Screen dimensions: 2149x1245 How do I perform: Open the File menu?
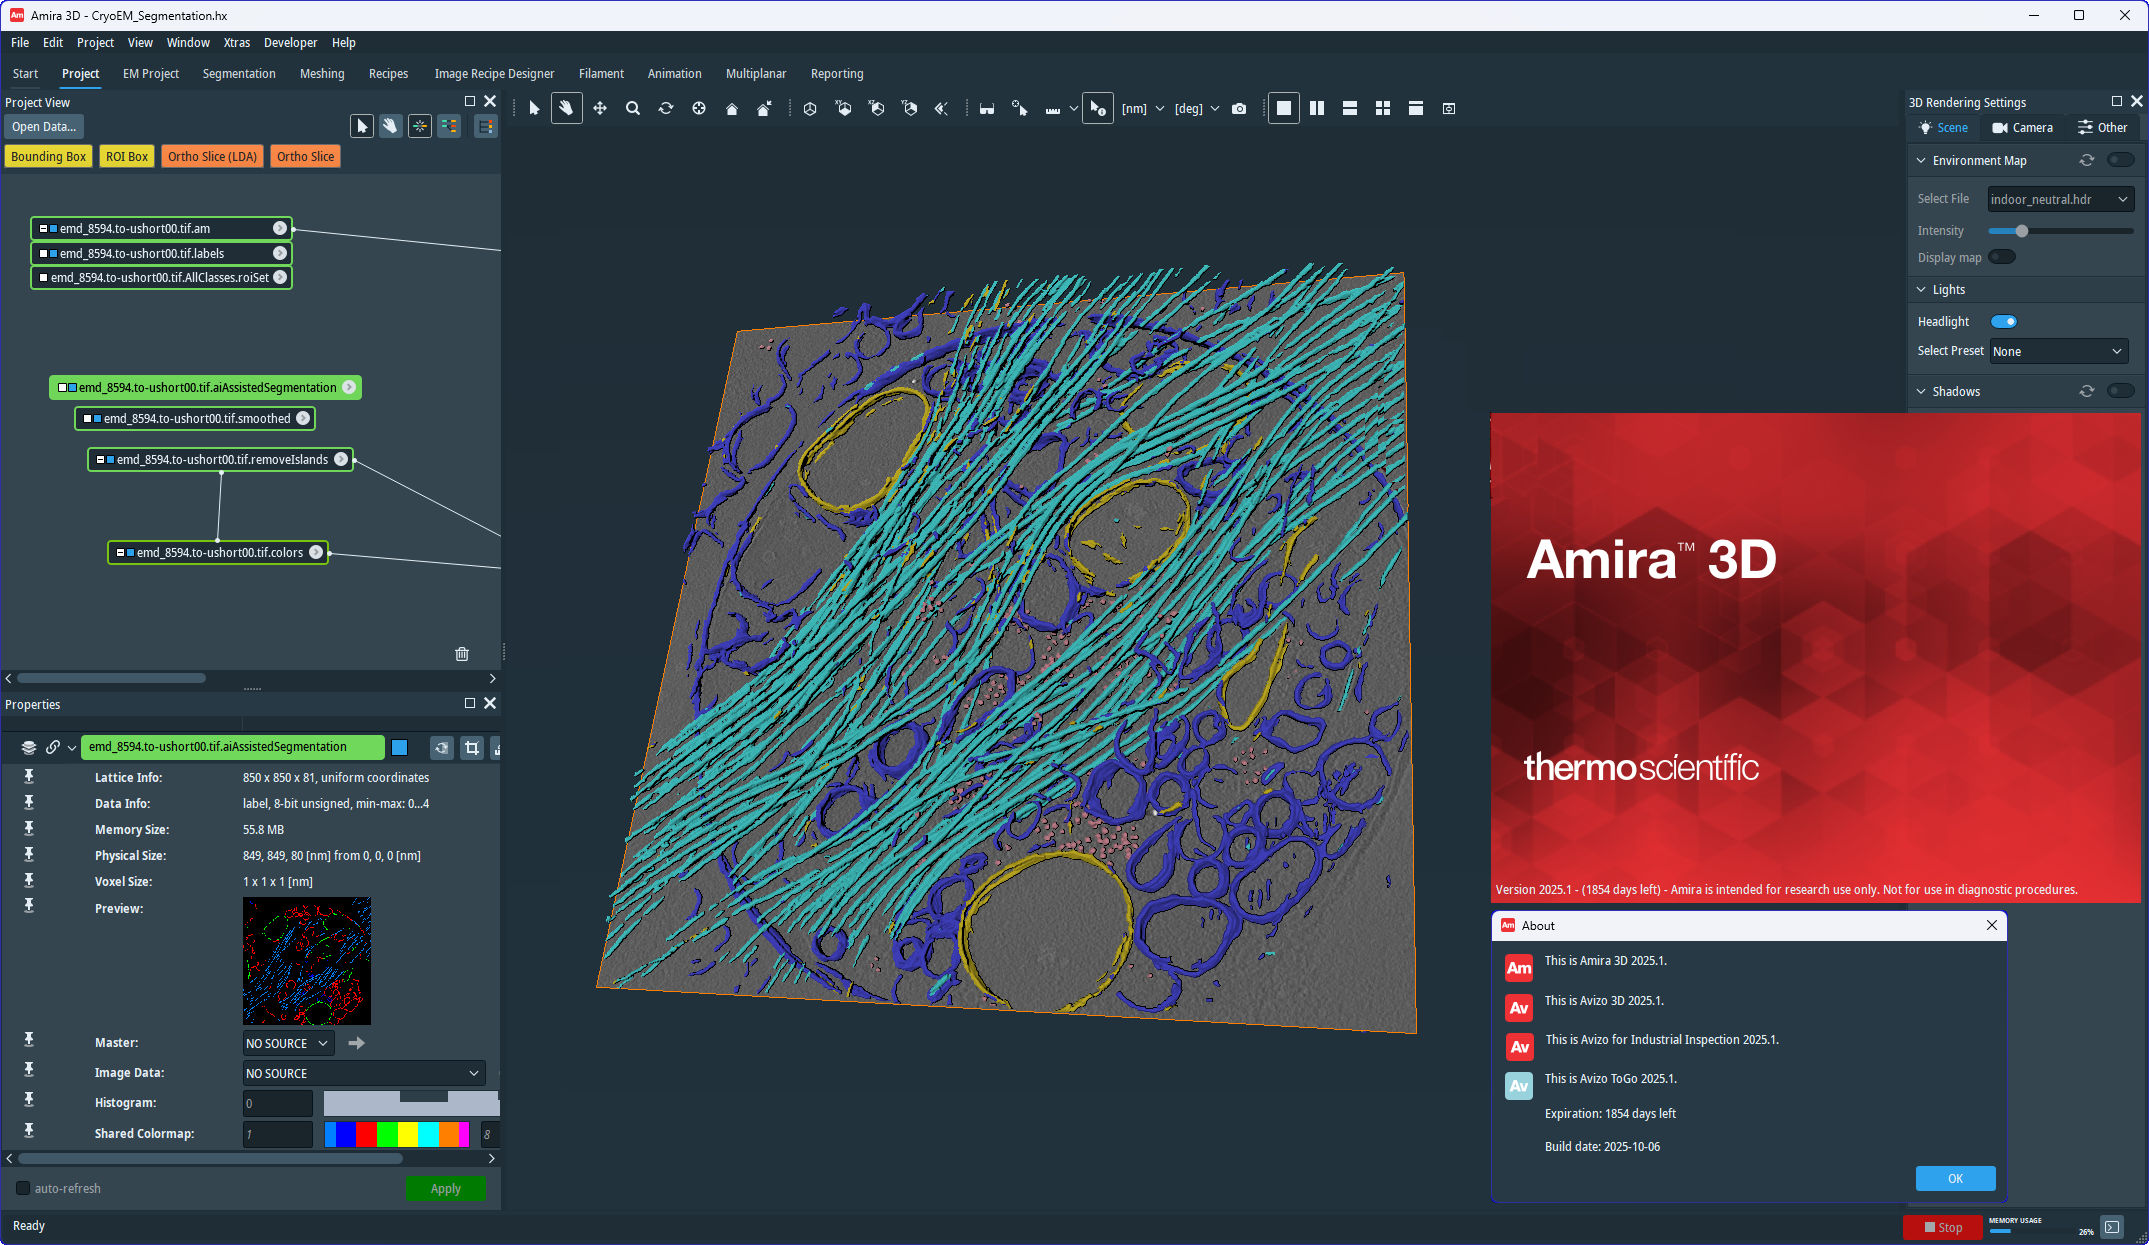pyautogui.click(x=20, y=42)
